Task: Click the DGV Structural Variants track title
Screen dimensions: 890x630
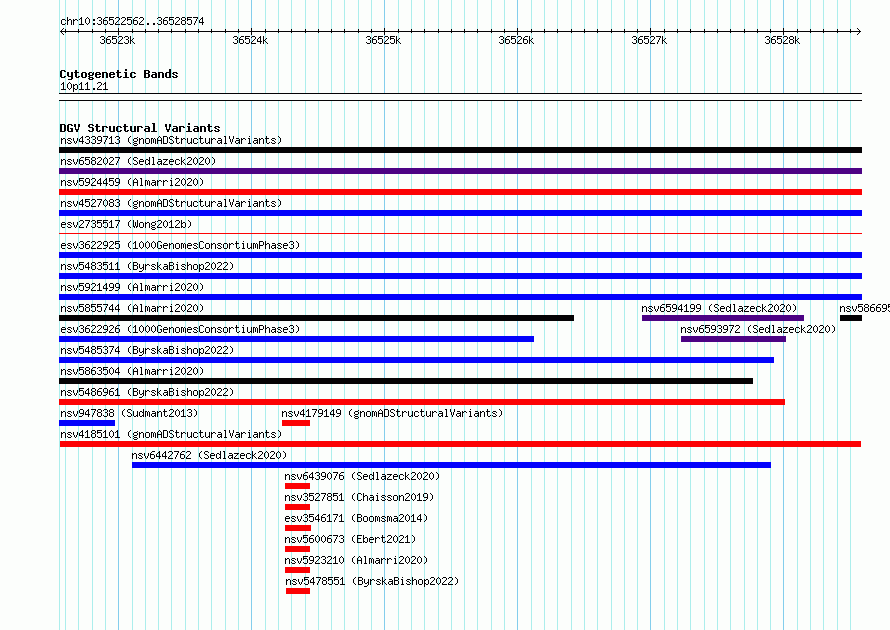Action: (x=140, y=128)
